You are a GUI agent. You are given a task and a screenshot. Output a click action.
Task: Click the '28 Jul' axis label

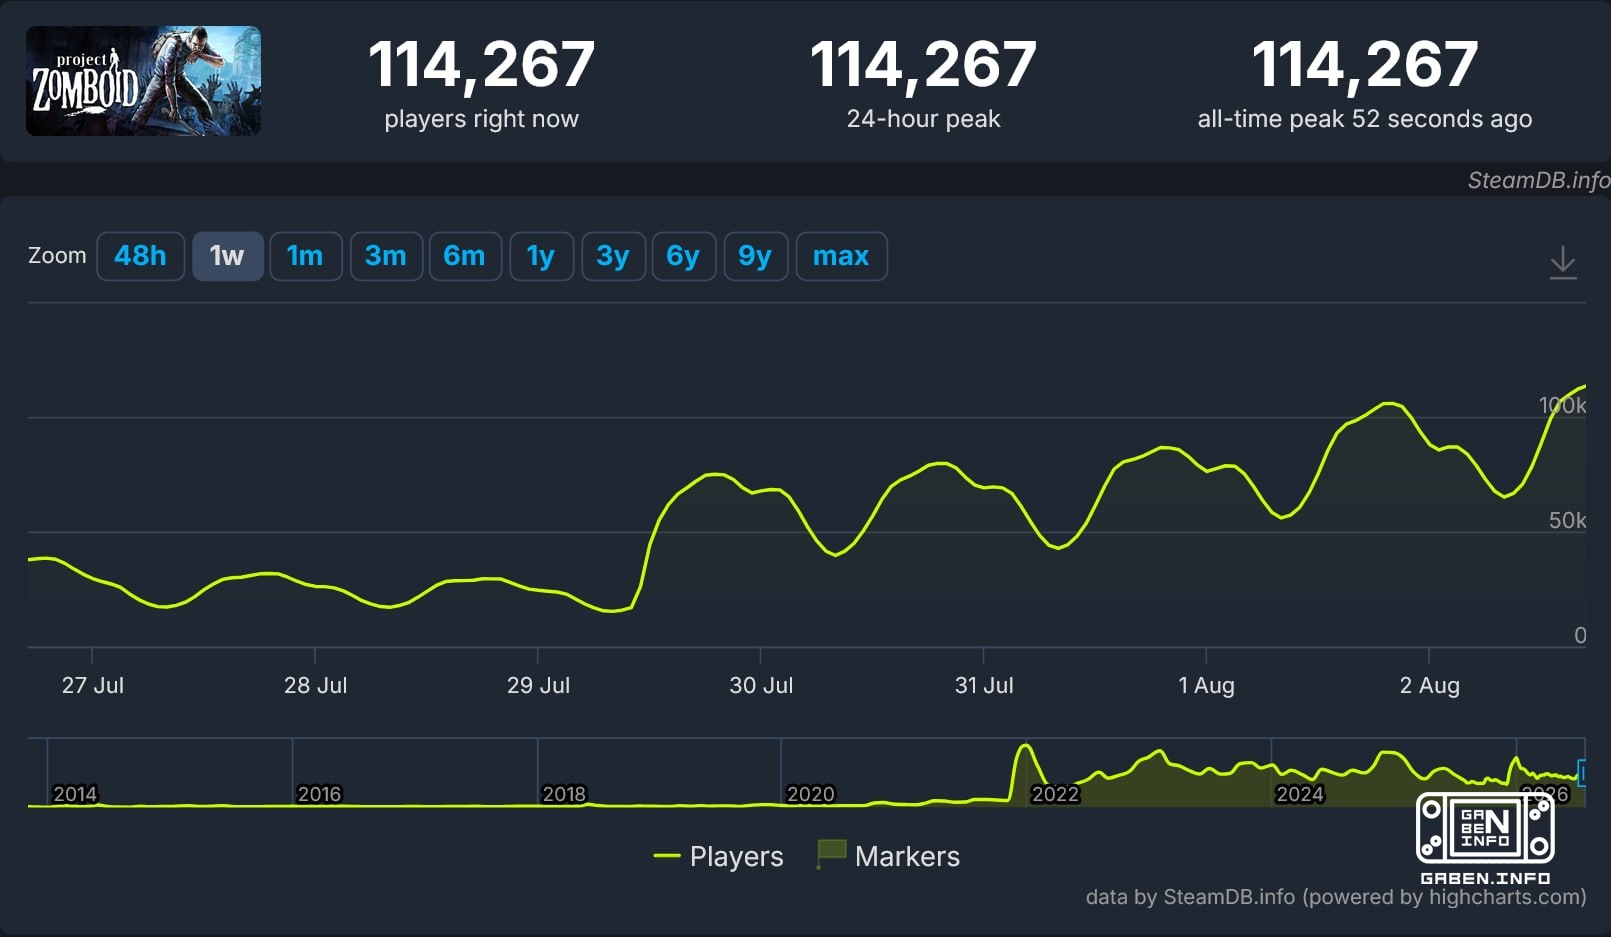pyautogui.click(x=315, y=685)
